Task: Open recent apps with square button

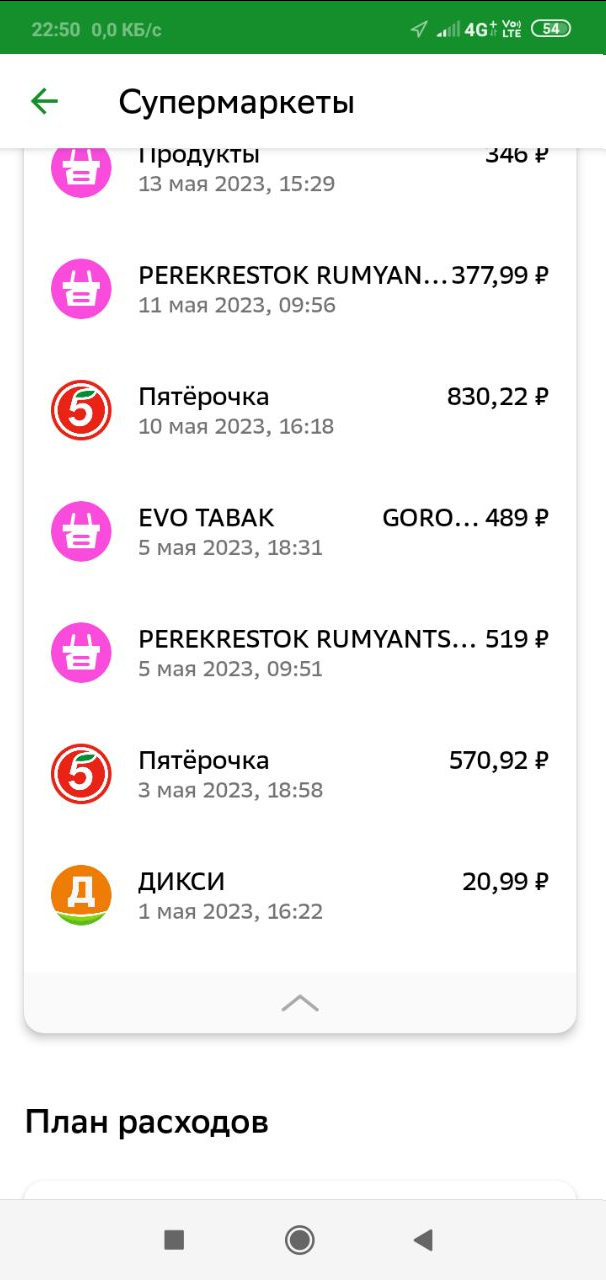Action: coord(174,1240)
